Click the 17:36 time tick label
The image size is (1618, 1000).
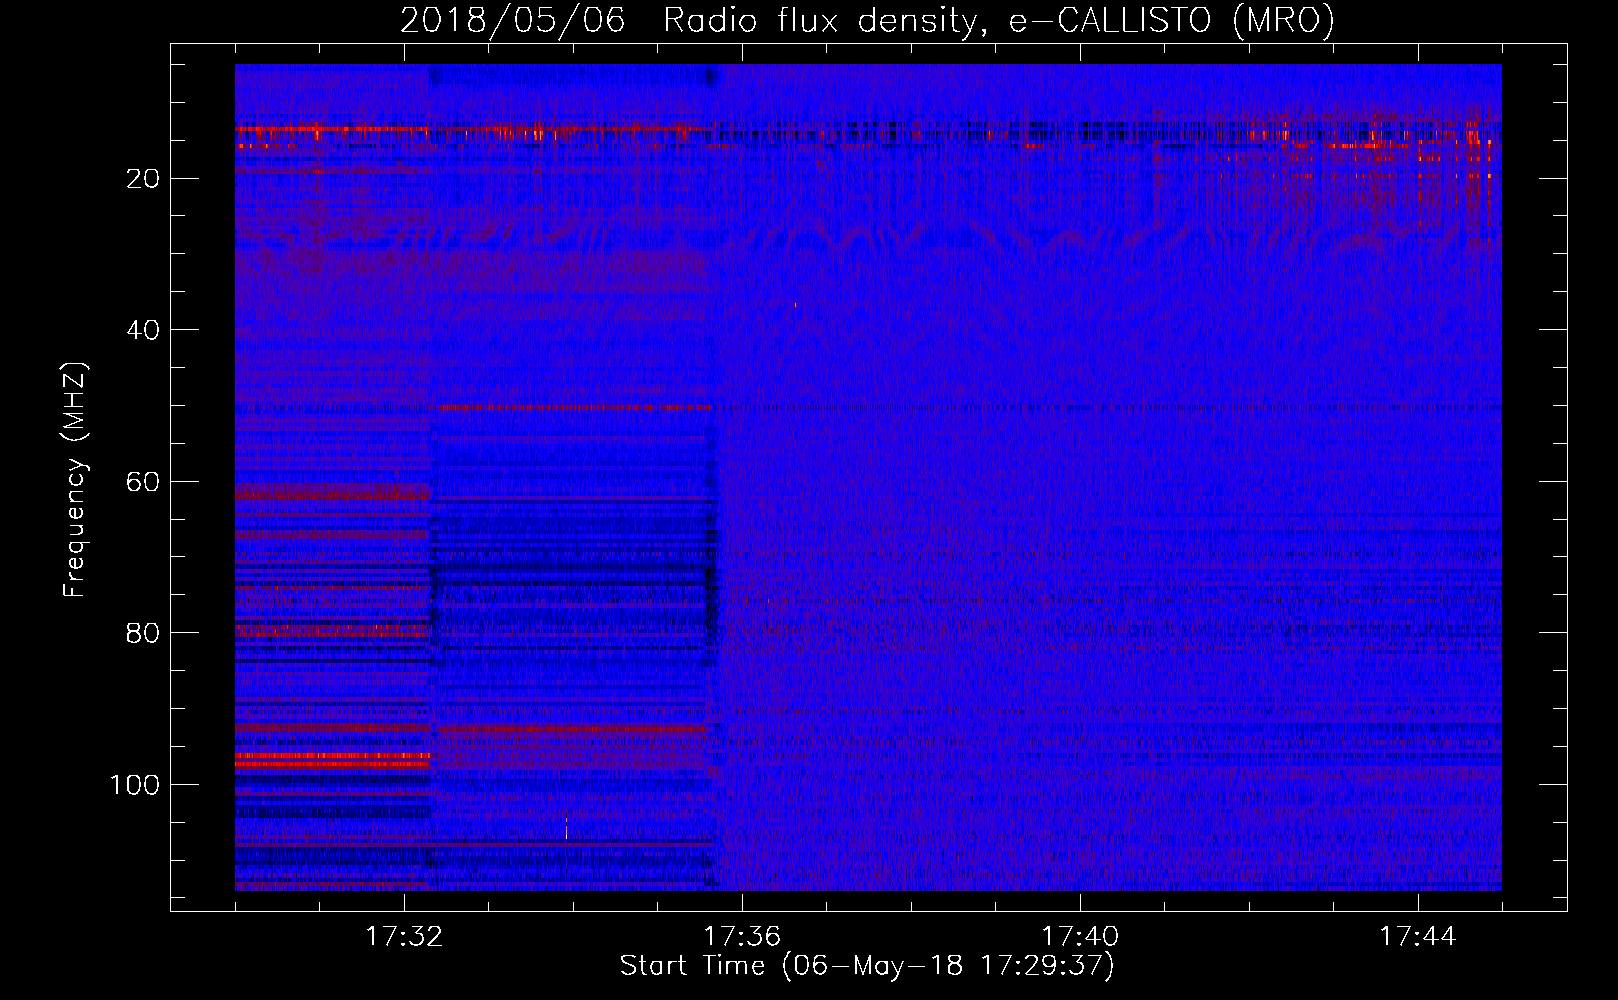(x=742, y=937)
